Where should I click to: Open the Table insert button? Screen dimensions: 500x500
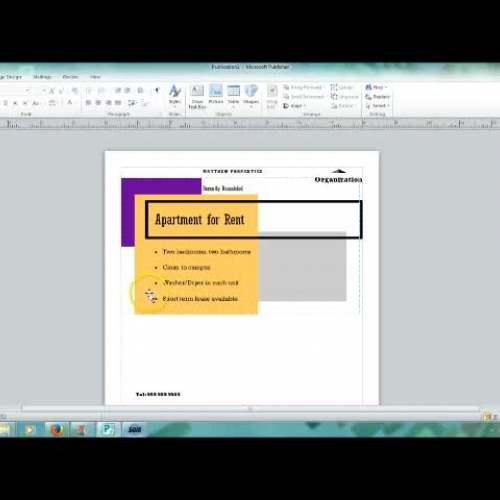(x=233, y=96)
